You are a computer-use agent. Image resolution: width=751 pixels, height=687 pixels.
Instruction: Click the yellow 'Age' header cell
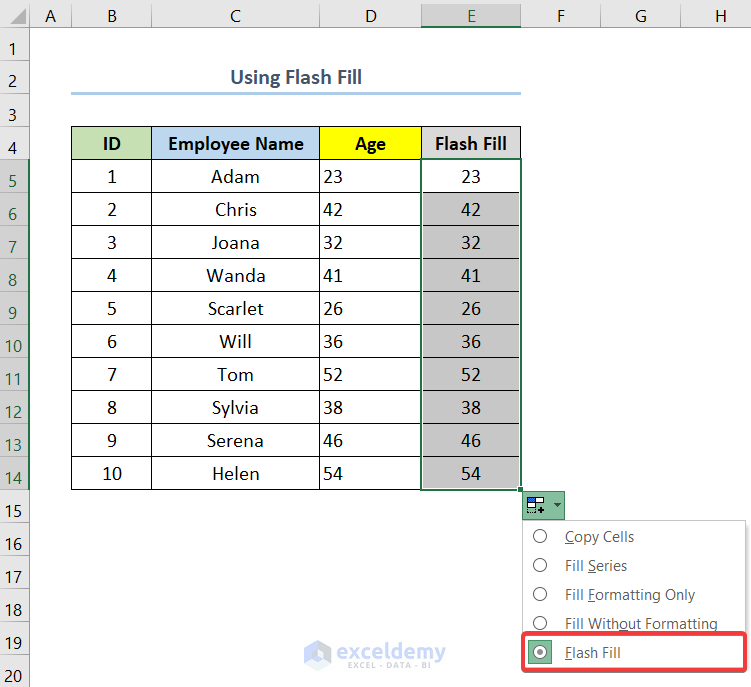(x=370, y=143)
